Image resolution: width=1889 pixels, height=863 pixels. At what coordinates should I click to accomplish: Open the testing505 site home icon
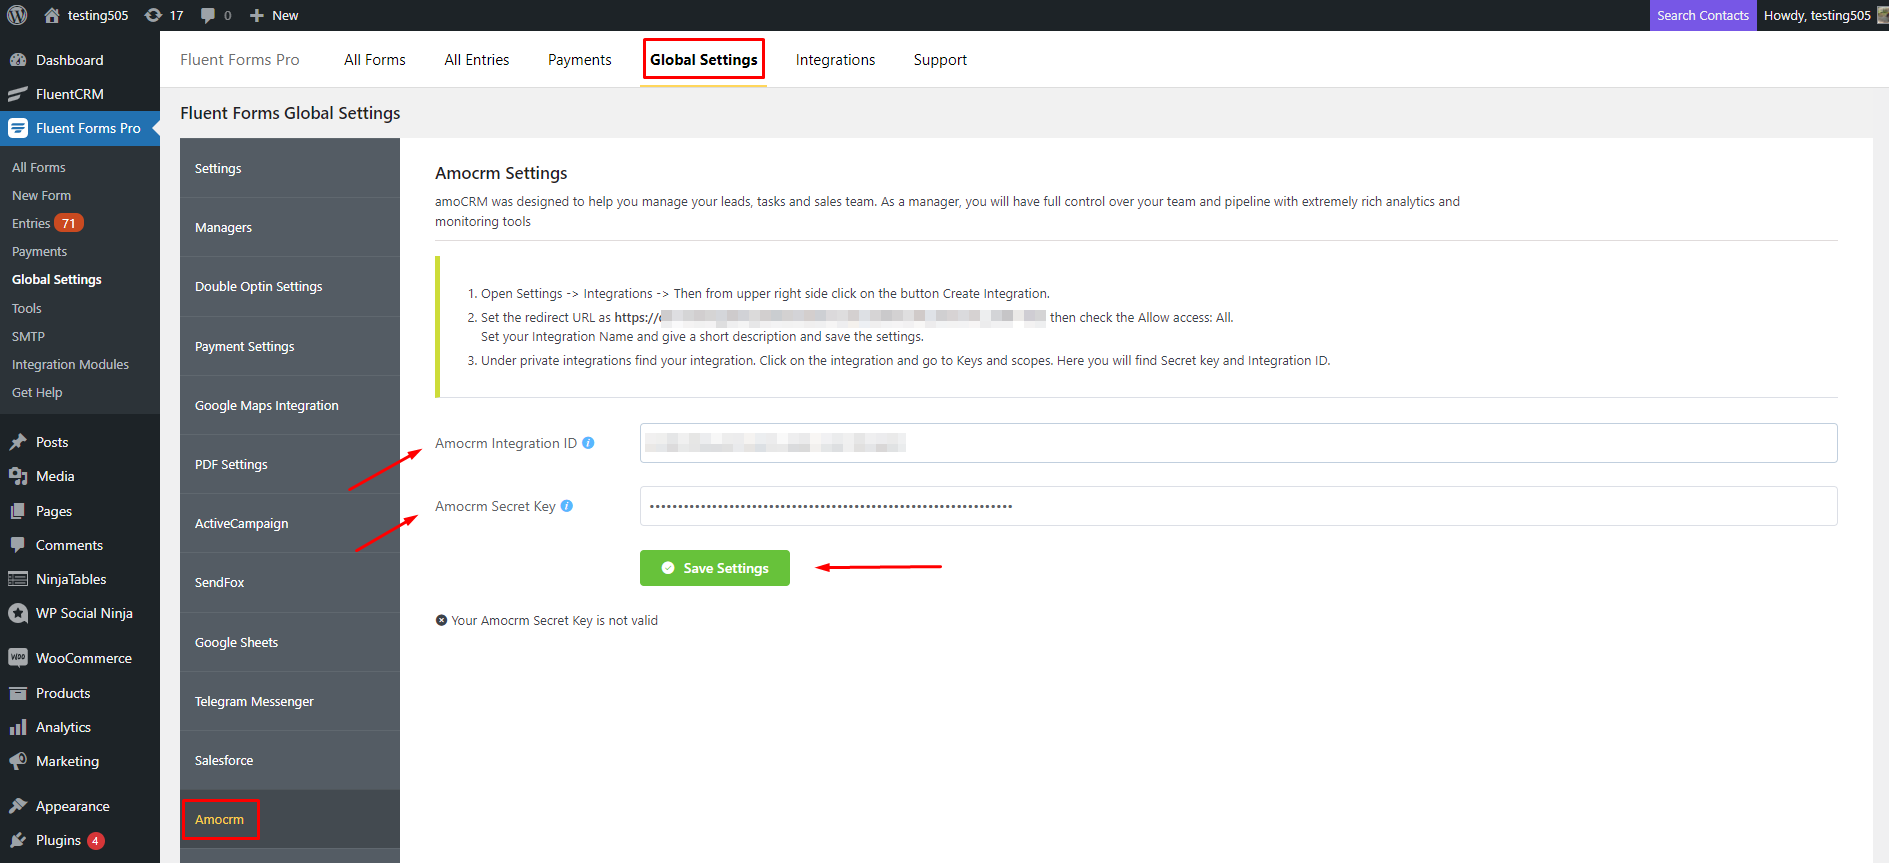tap(52, 15)
